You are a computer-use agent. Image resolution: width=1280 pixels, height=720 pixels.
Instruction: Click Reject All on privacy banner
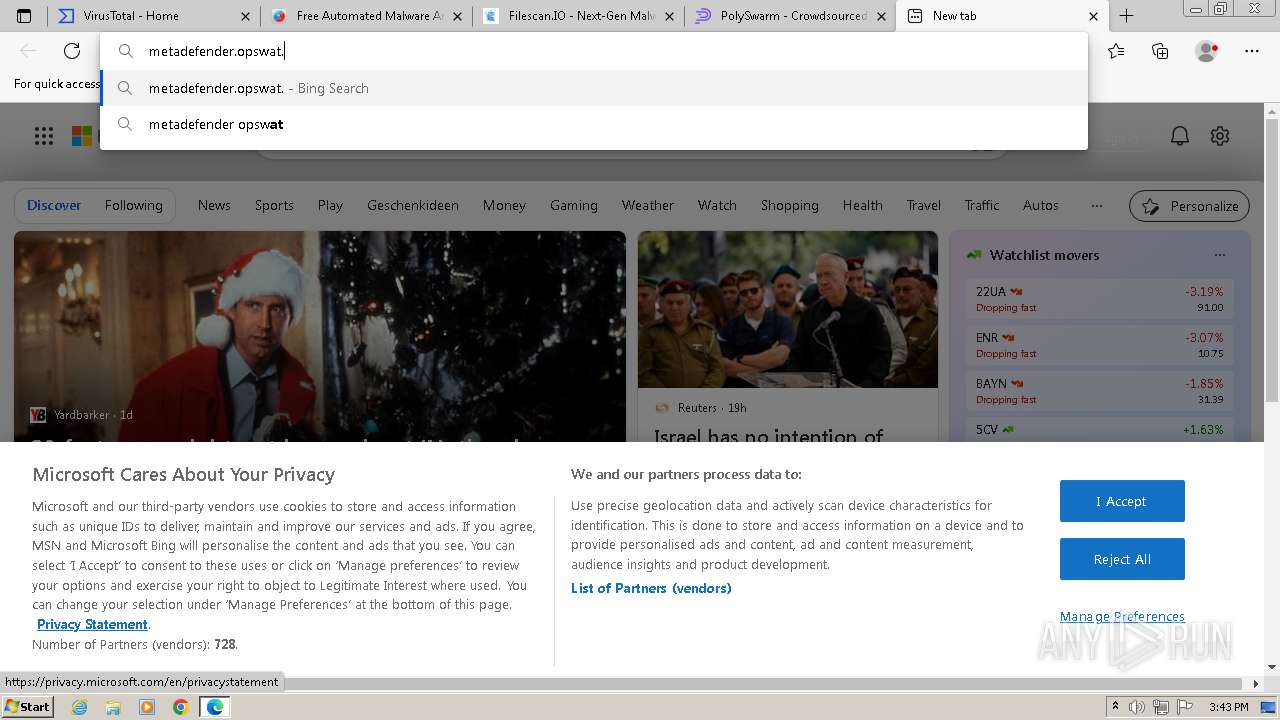coord(1122,559)
